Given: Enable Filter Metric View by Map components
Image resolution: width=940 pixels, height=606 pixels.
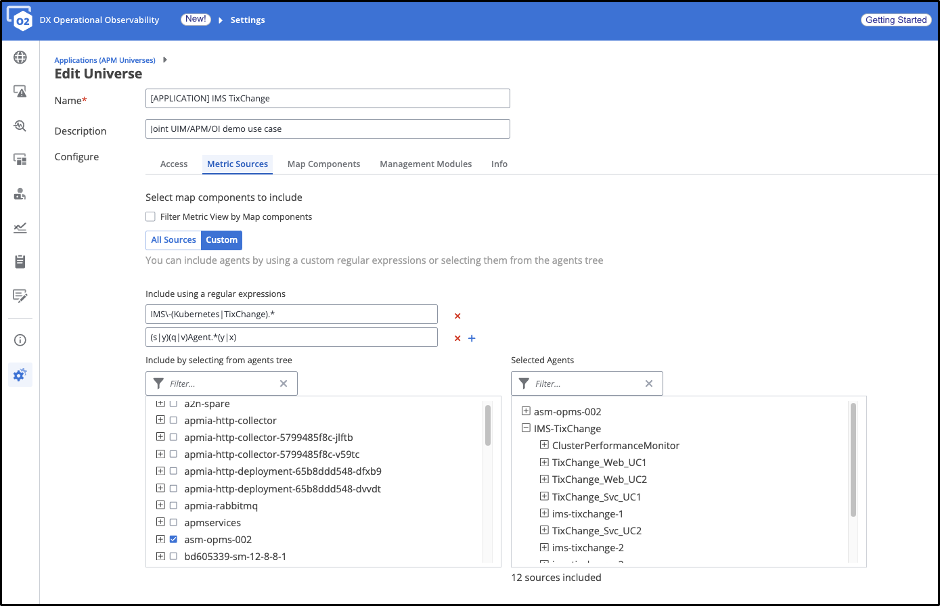Looking at the screenshot, I should tap(150, 216).
